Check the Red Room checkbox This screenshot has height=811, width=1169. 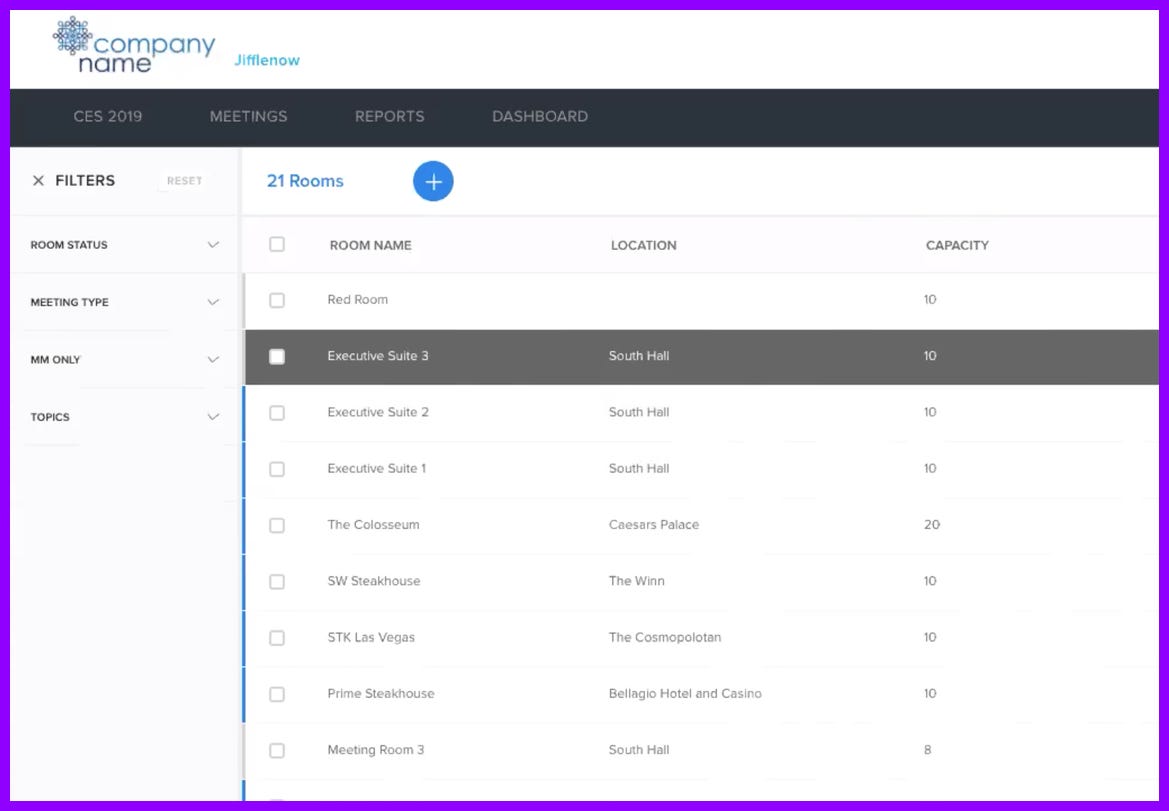click(x=277, y=299)
